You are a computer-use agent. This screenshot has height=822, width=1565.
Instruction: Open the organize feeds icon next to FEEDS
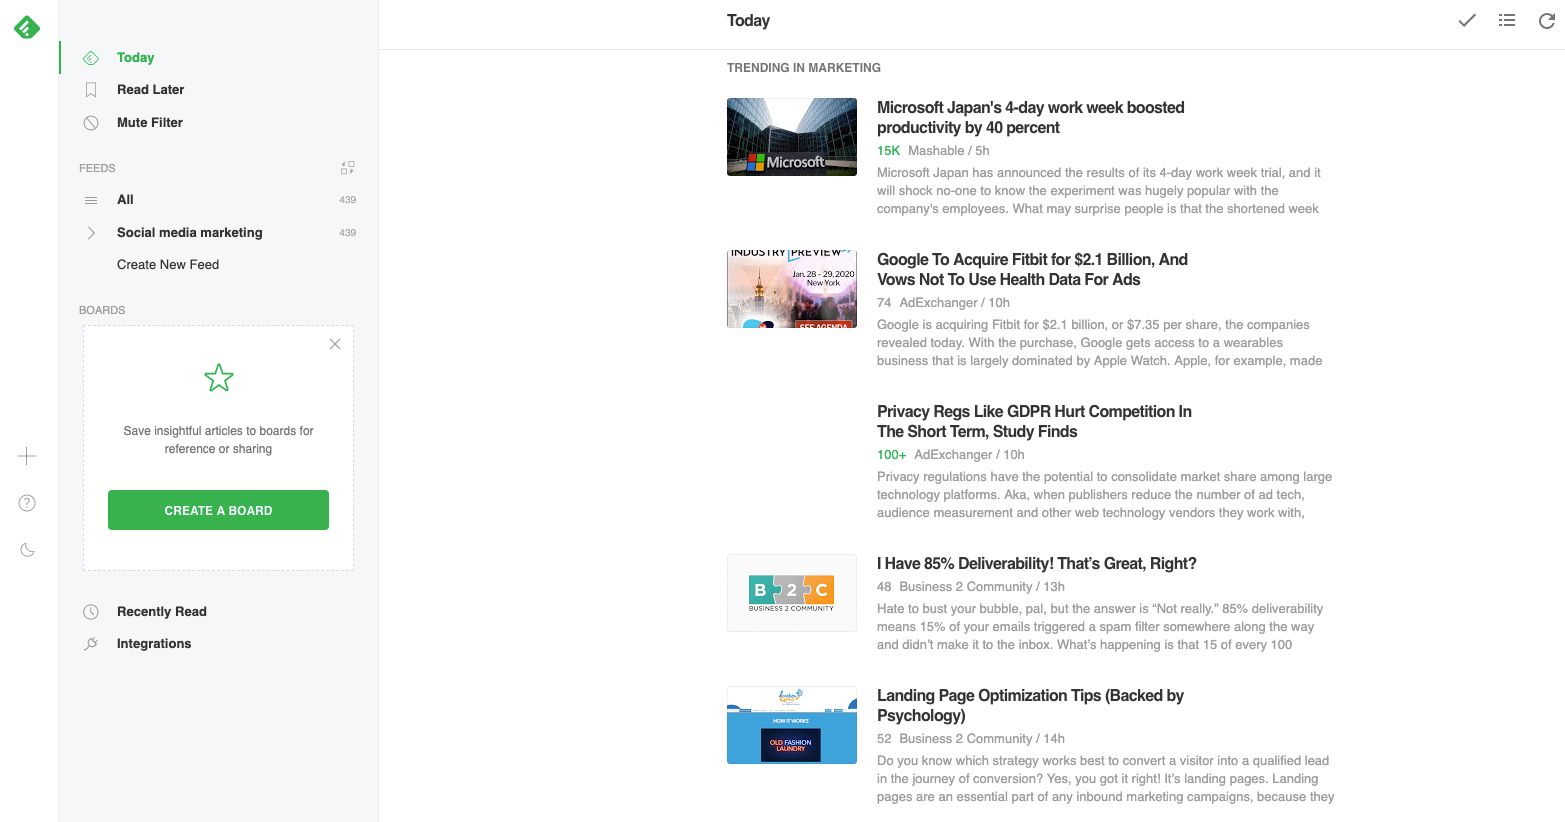click(x=347, y=167)
